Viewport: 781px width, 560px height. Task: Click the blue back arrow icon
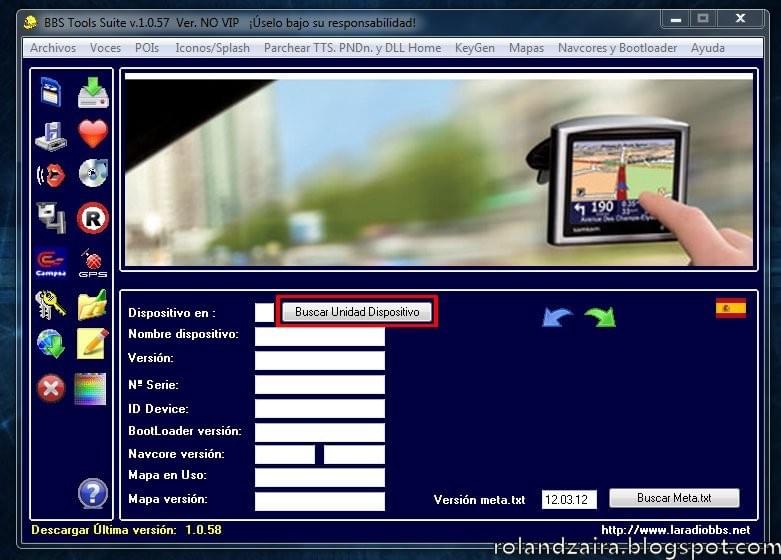557,317
